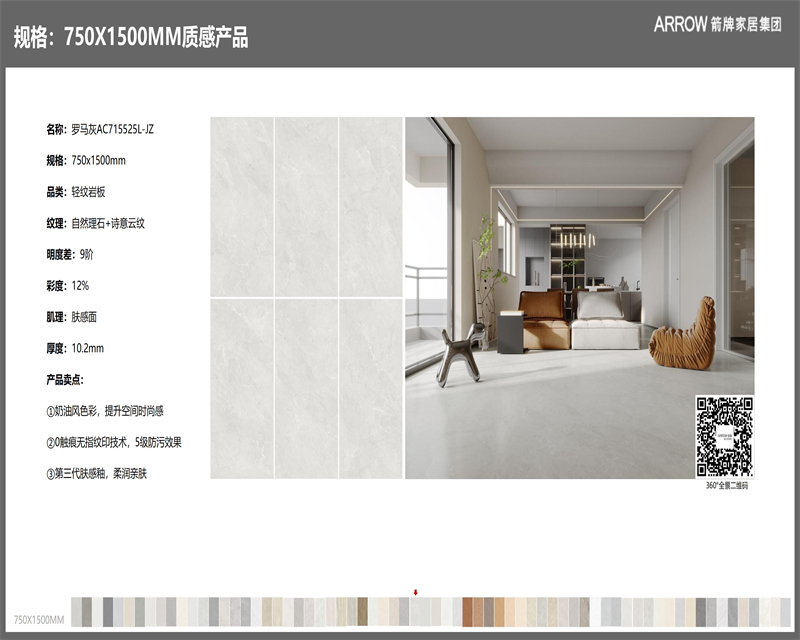Pick the swatch under the red arrow
This screenshot has height=640, width=800.
(x=417, y=612)
